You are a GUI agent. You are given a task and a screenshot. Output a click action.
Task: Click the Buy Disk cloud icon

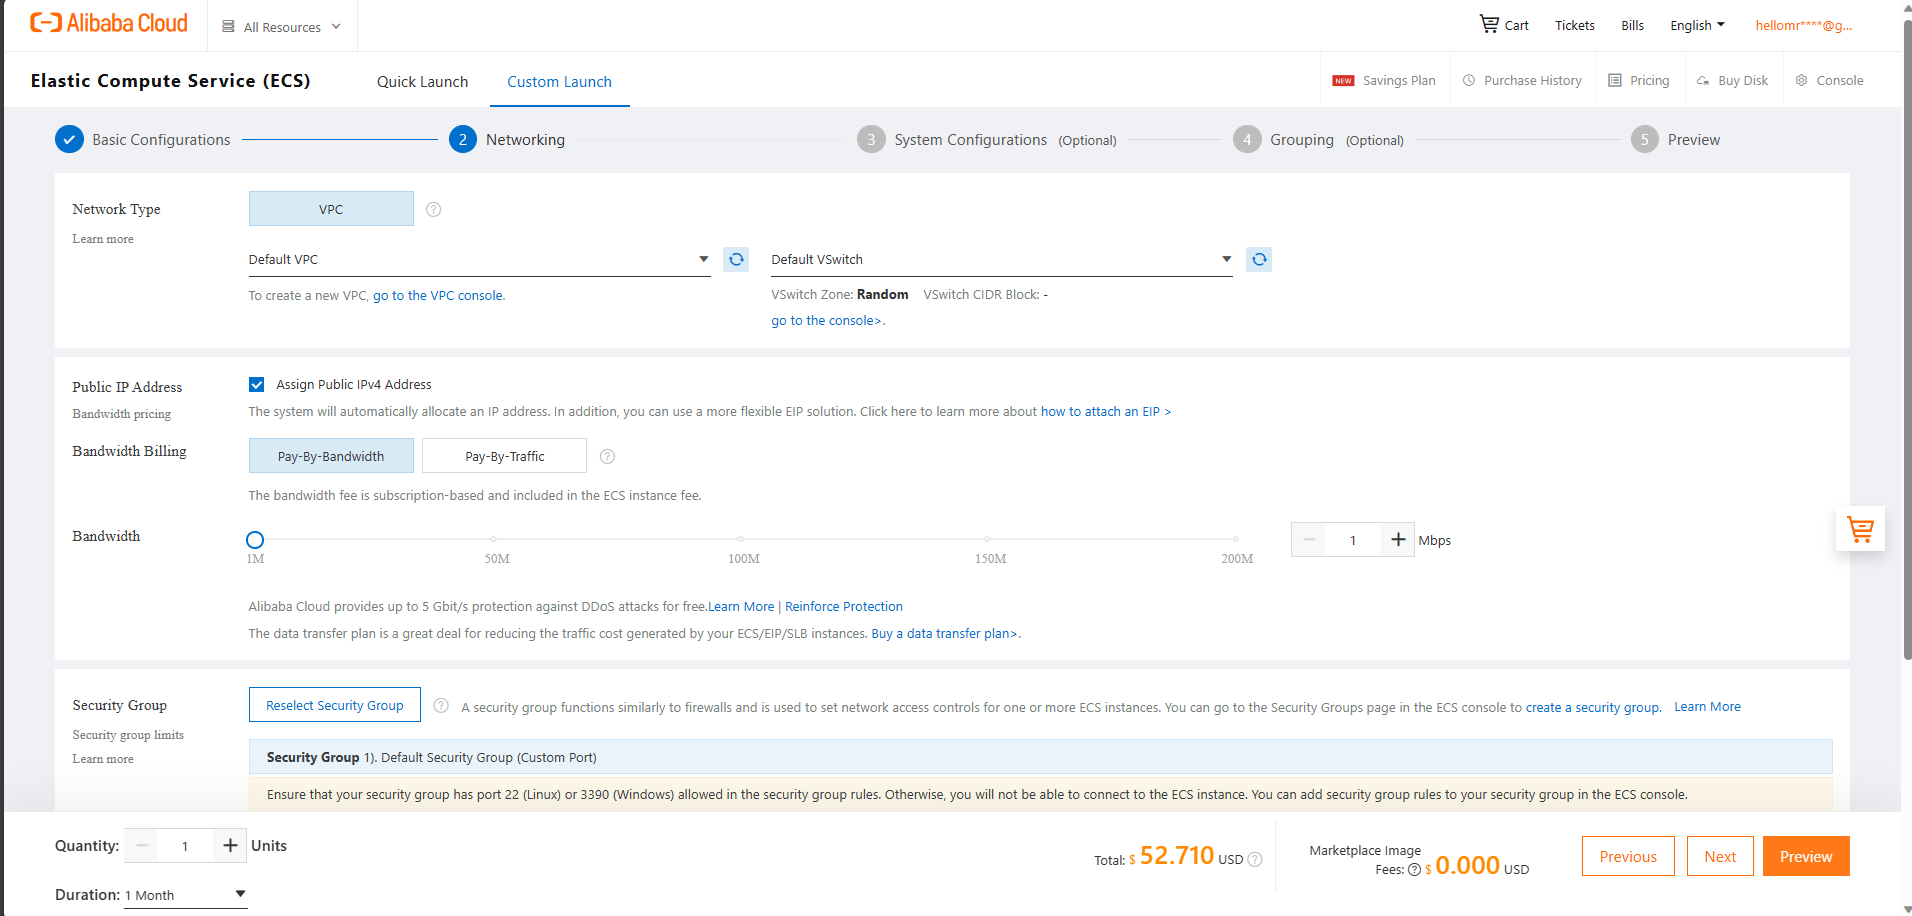(1703, 81)
